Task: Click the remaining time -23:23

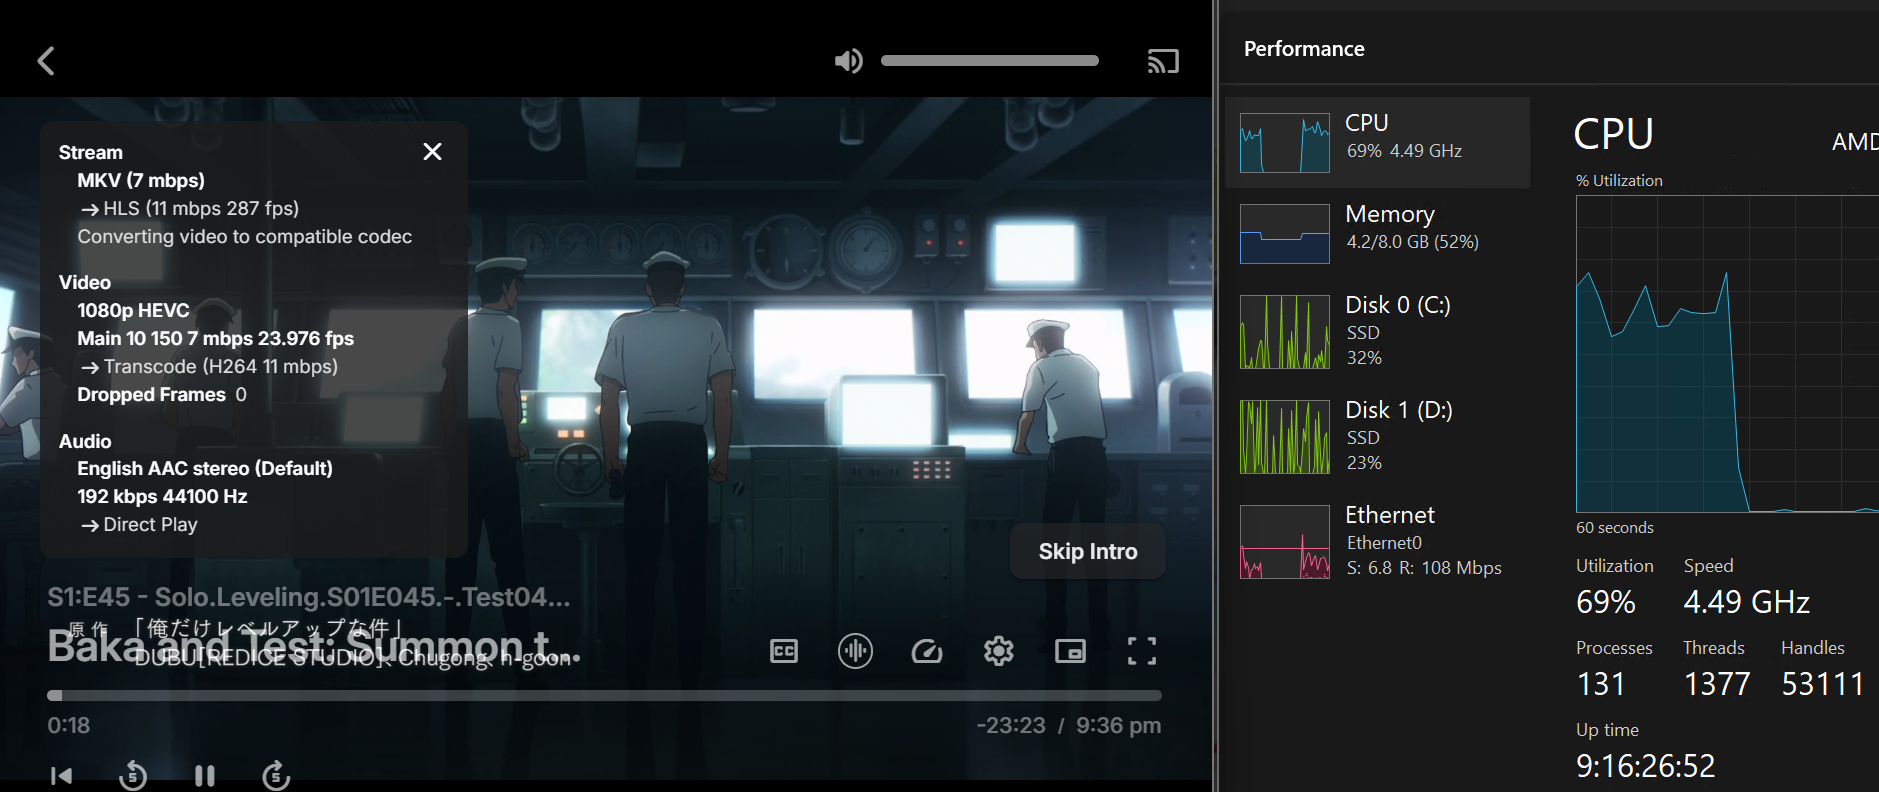Action: 1011,725
